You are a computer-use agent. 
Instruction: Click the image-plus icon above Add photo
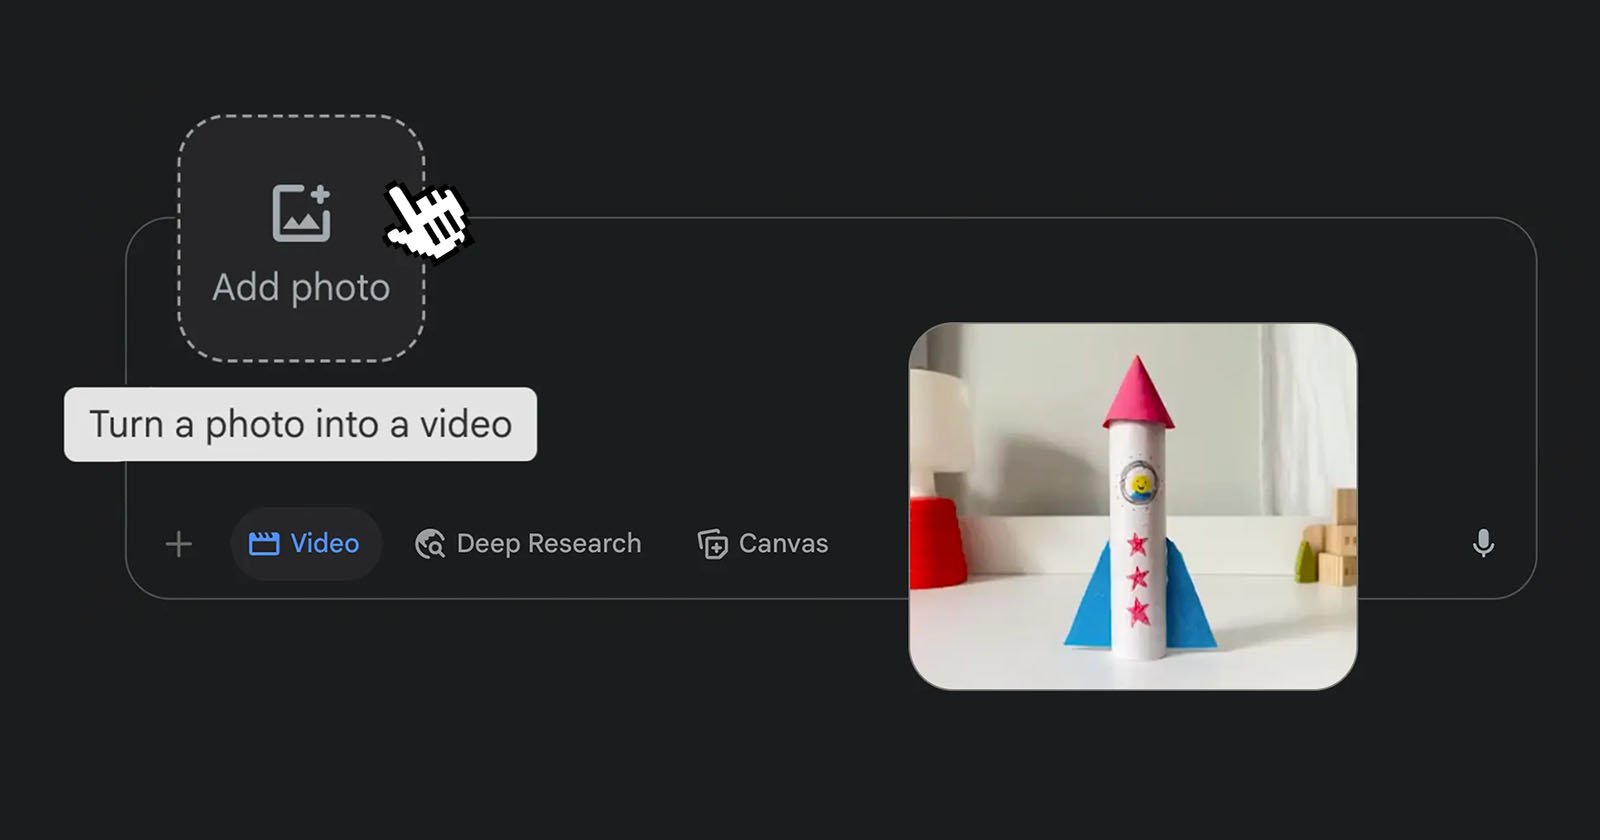[x=301, y=212]
